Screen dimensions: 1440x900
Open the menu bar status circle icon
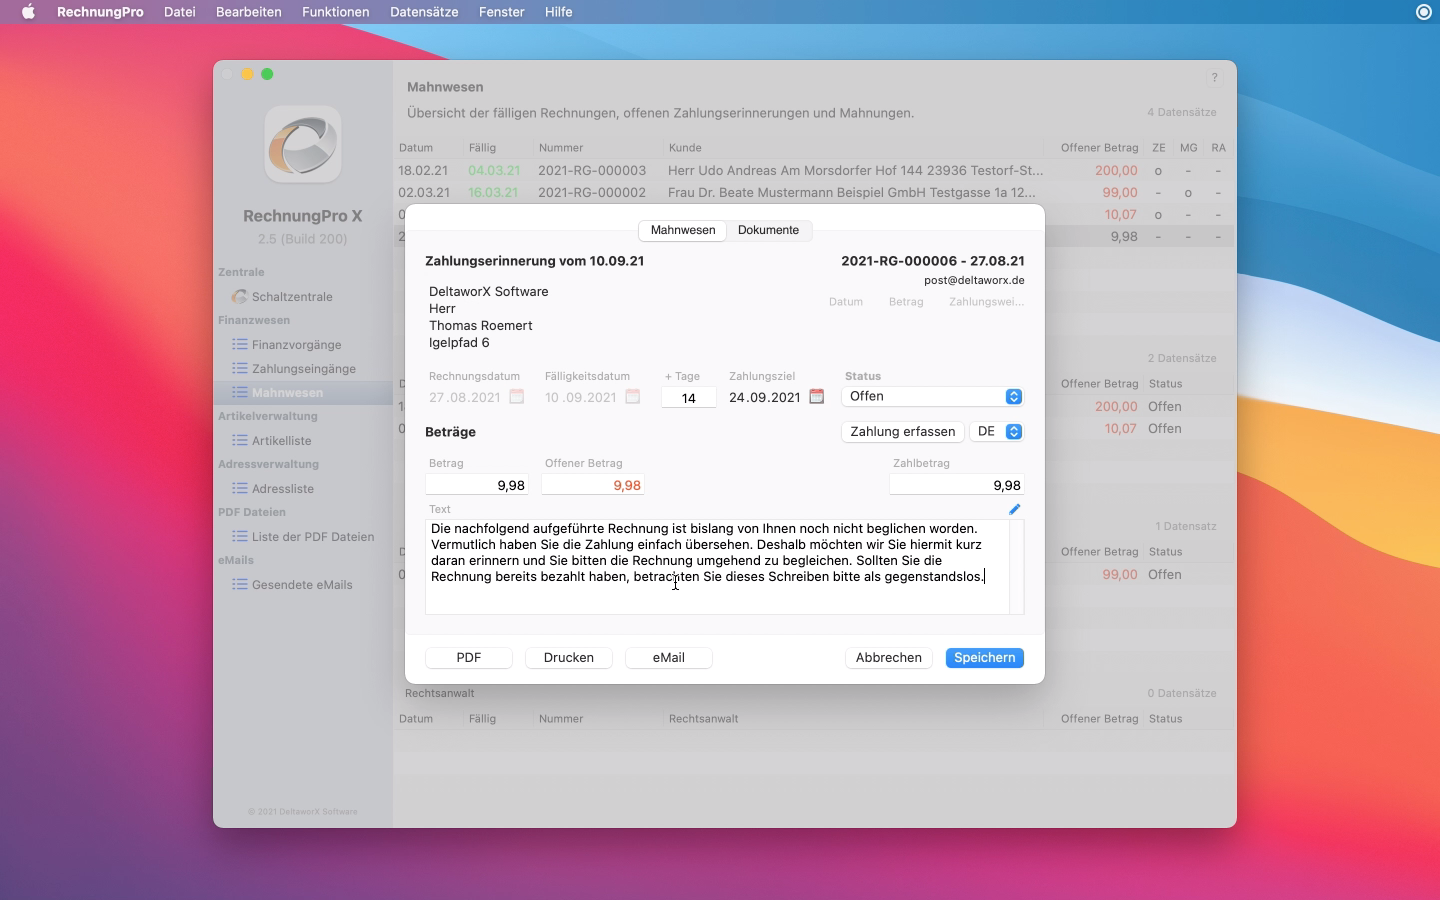pos(1423,12)
